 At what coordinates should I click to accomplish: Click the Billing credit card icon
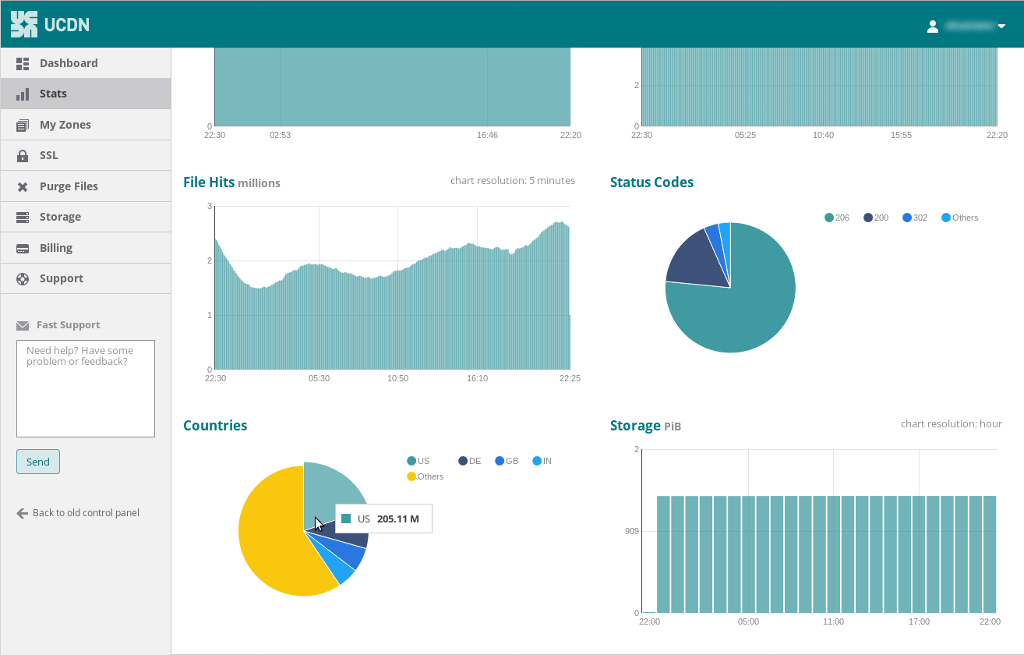coord(22,248)
